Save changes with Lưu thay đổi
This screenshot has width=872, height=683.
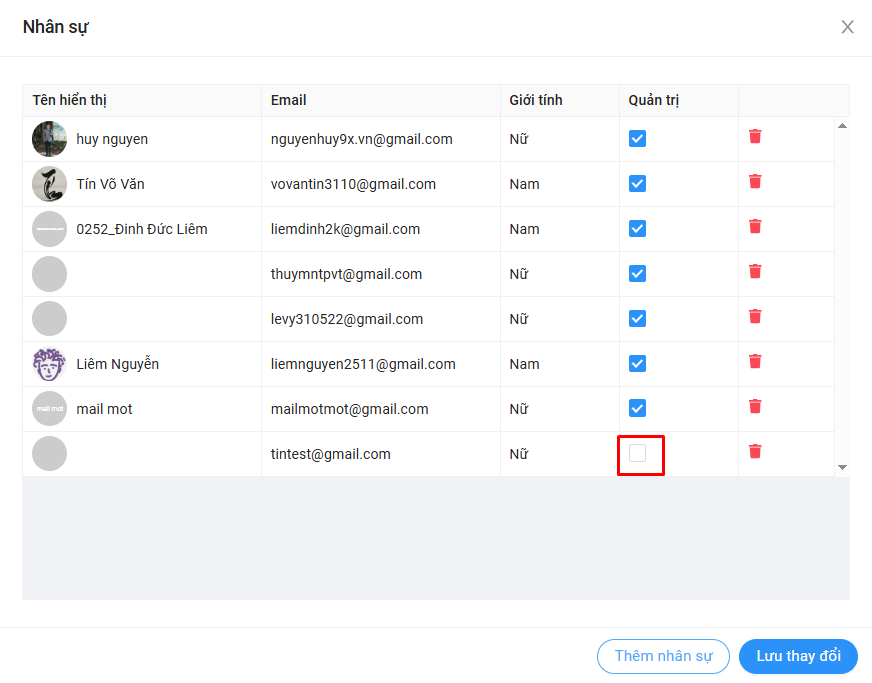pos(798,656)
